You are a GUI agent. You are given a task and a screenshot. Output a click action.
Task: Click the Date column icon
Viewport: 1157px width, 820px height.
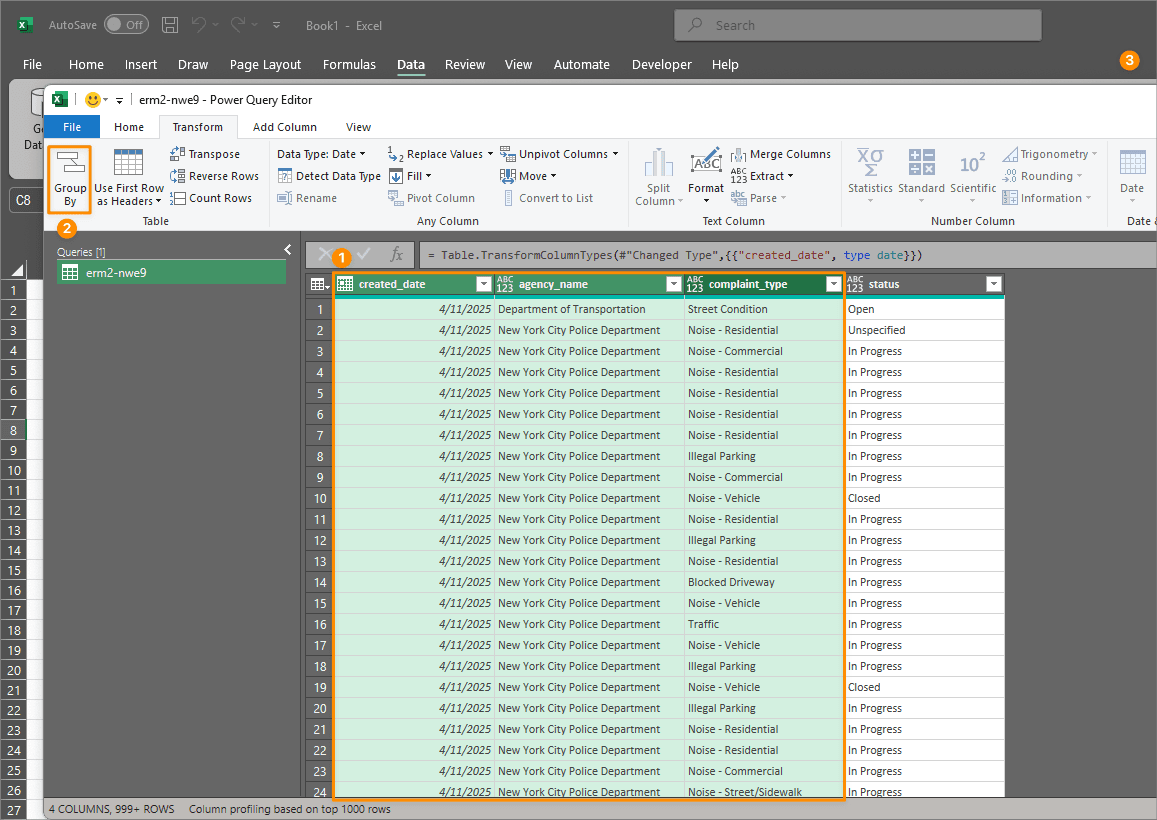pos(1132,162)
